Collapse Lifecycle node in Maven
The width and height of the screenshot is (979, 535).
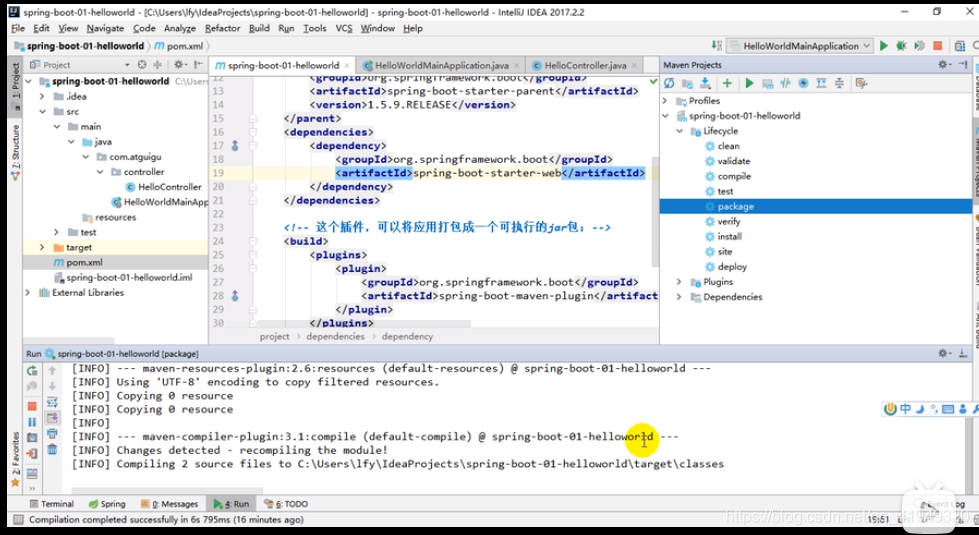pyautogui.click(x=679, y=131)
